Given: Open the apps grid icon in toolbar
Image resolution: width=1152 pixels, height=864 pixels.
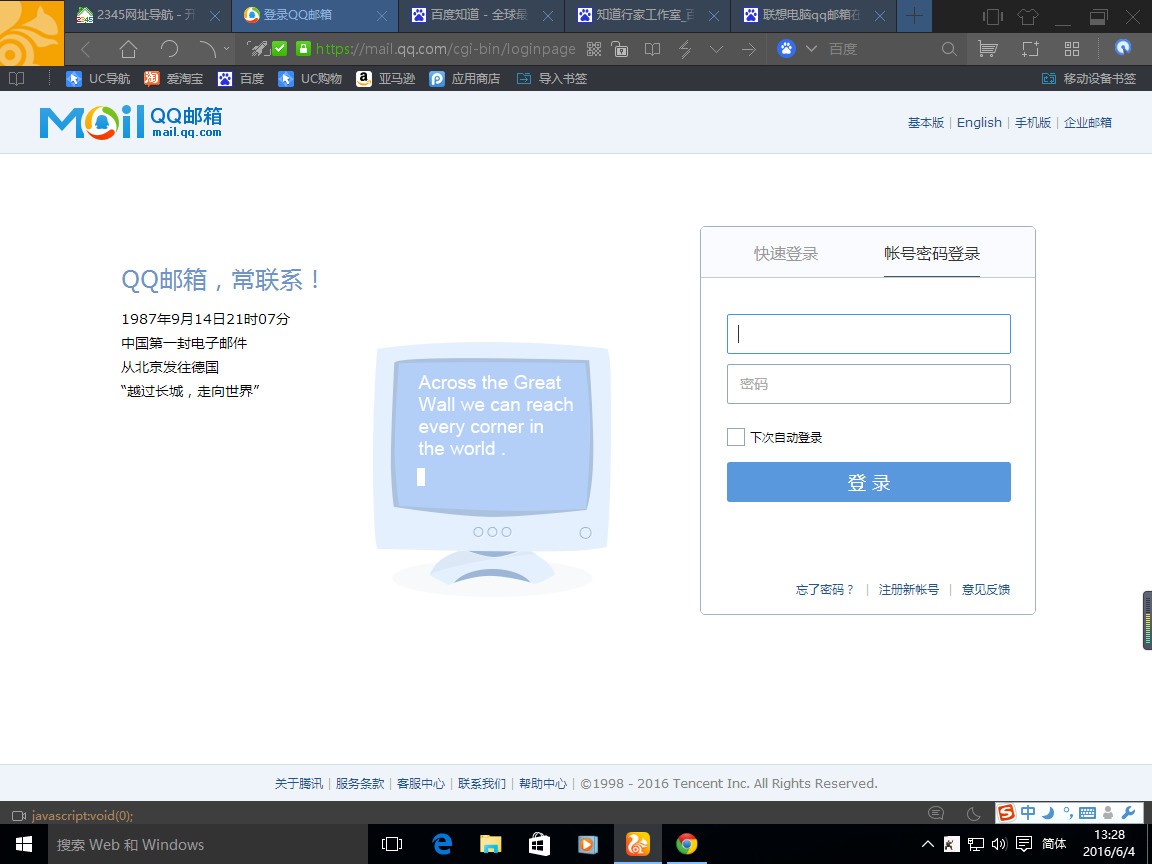Looking at the screenshot, I should click(1071, 48).
